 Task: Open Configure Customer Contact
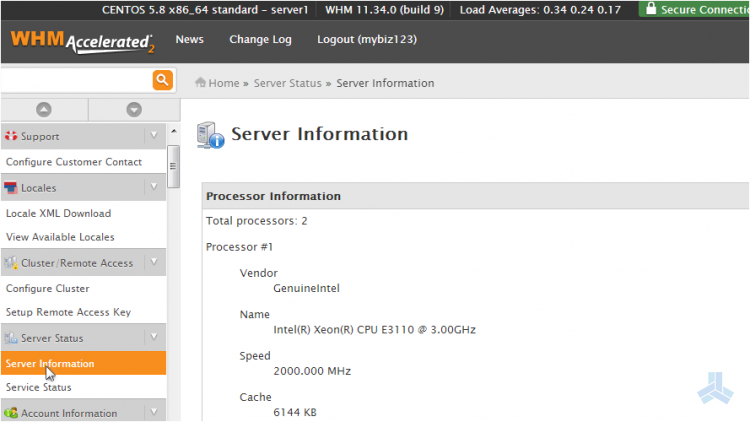(x=74, y=162)
